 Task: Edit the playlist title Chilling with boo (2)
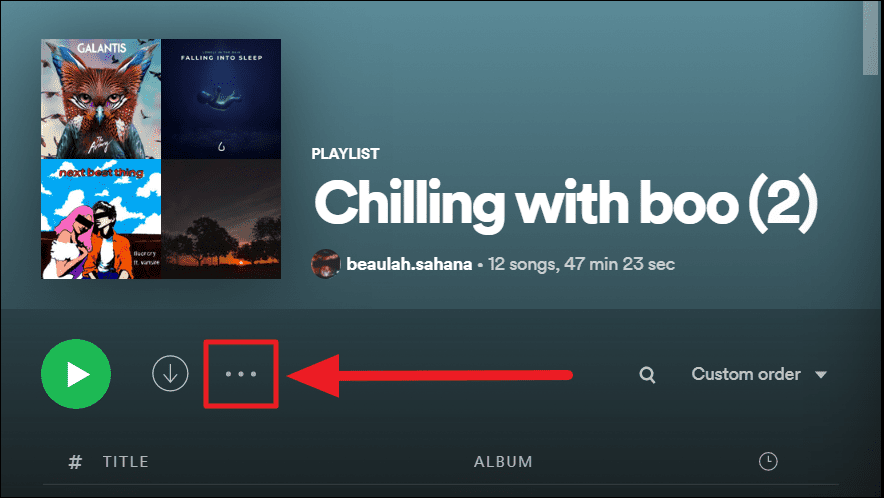[565, 204]
